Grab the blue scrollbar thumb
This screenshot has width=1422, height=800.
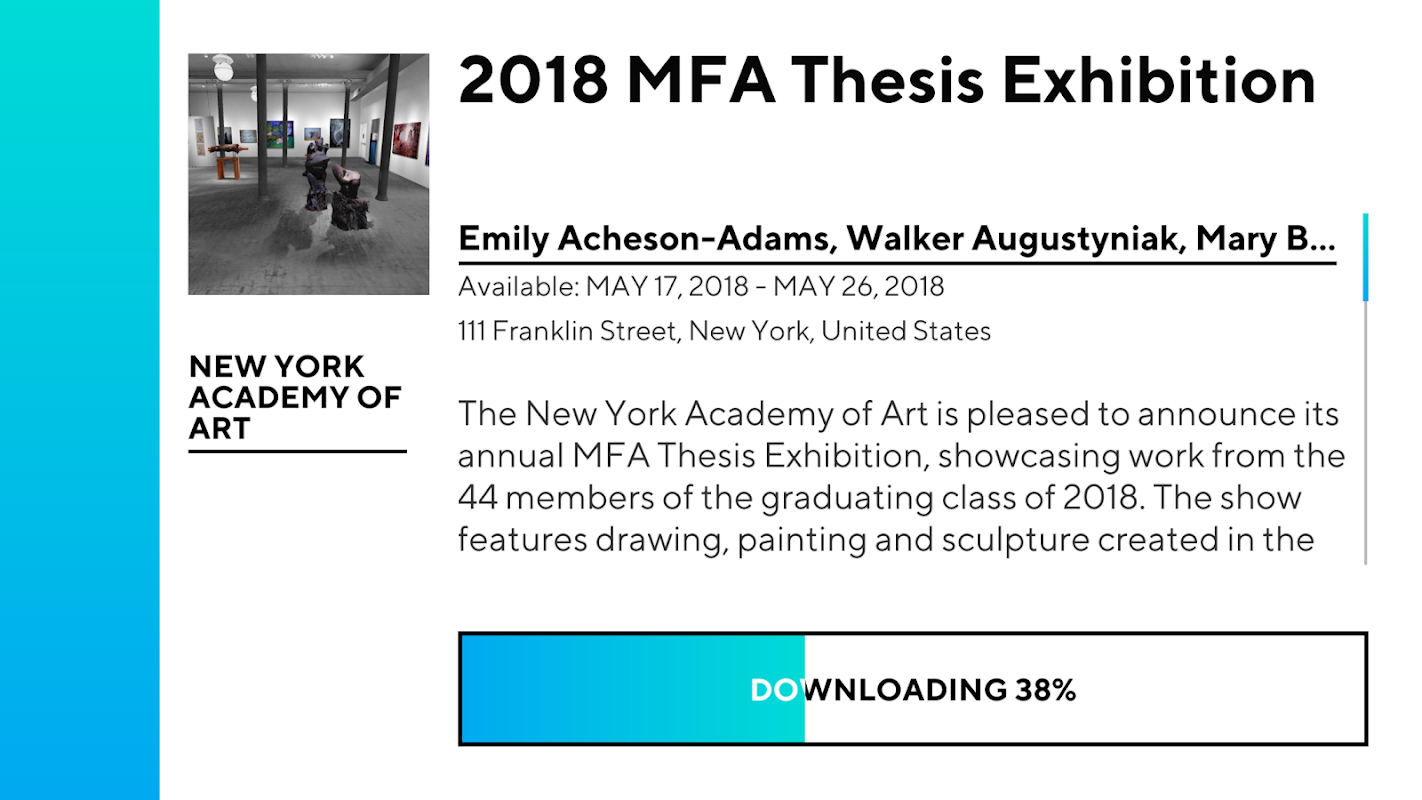tap(1365, 257)
